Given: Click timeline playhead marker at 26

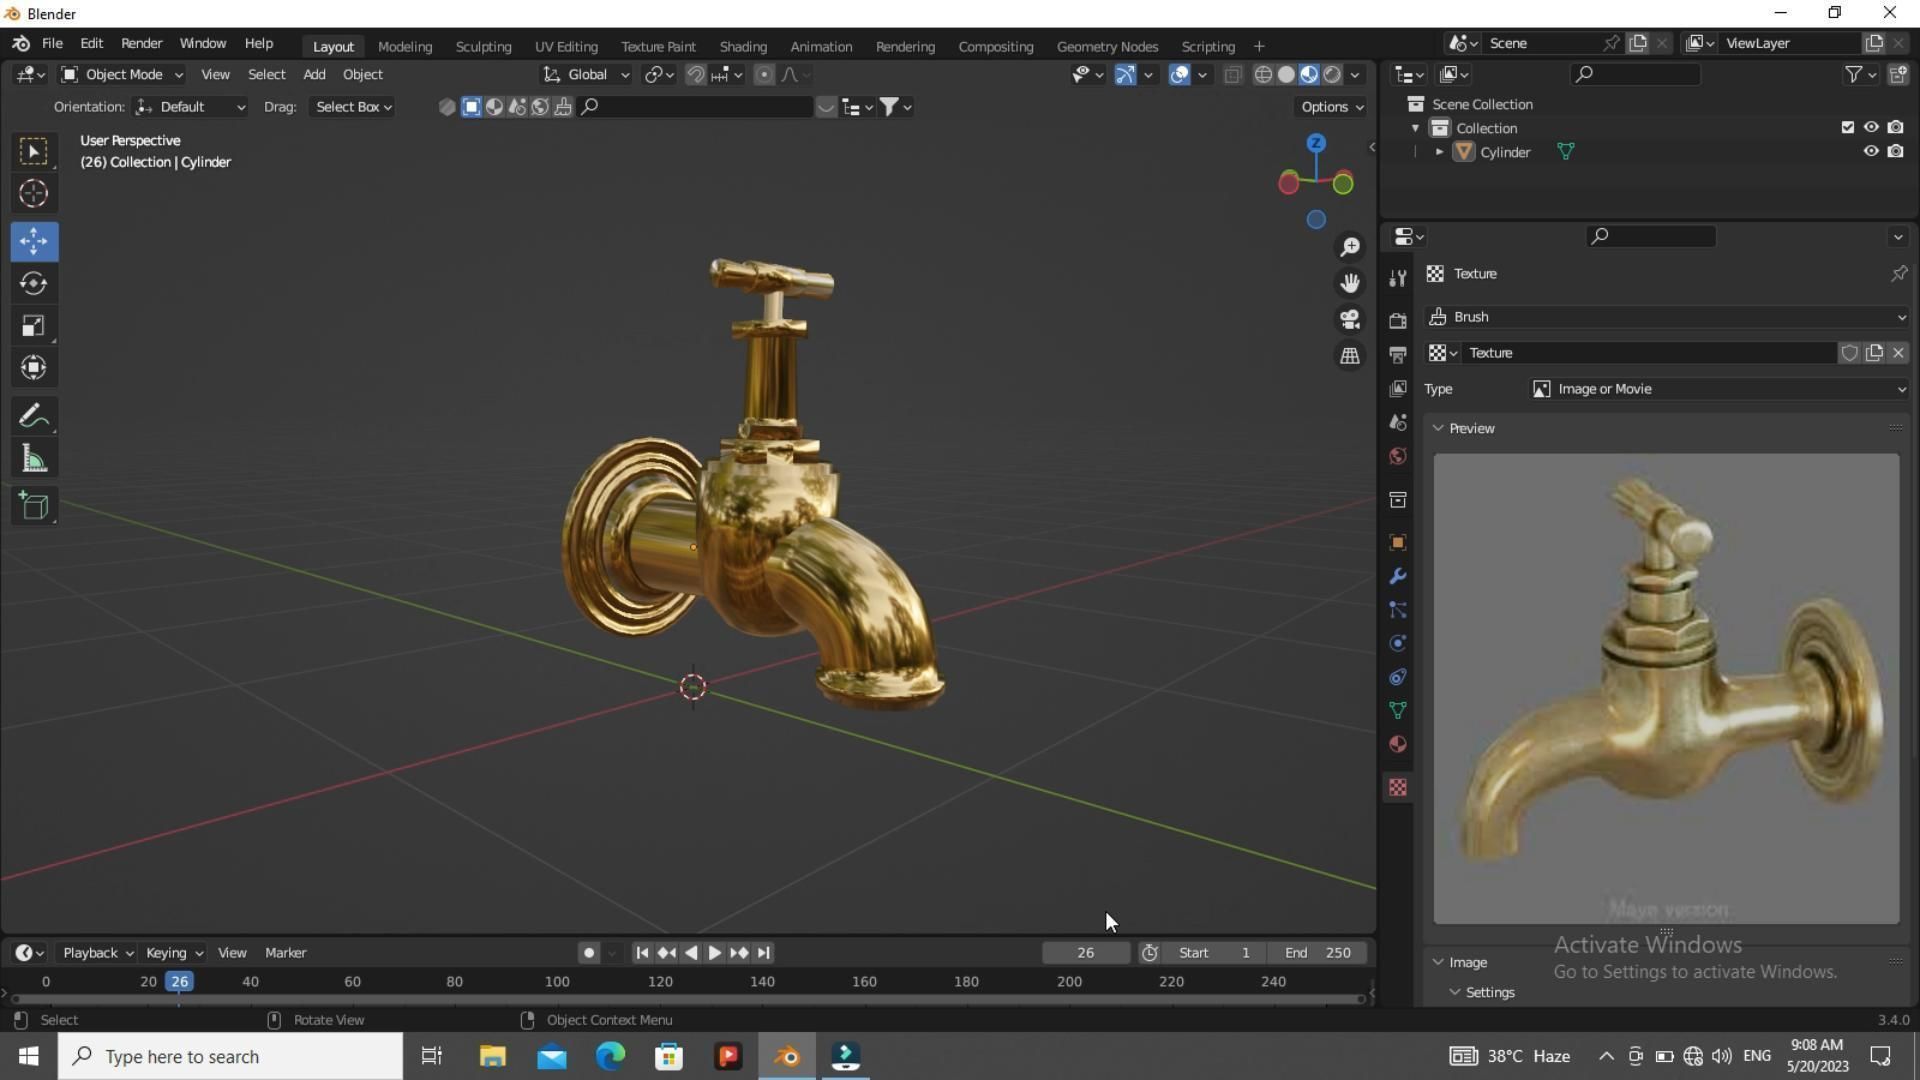Looking at the screenshot, I should [x=180, y=982].
